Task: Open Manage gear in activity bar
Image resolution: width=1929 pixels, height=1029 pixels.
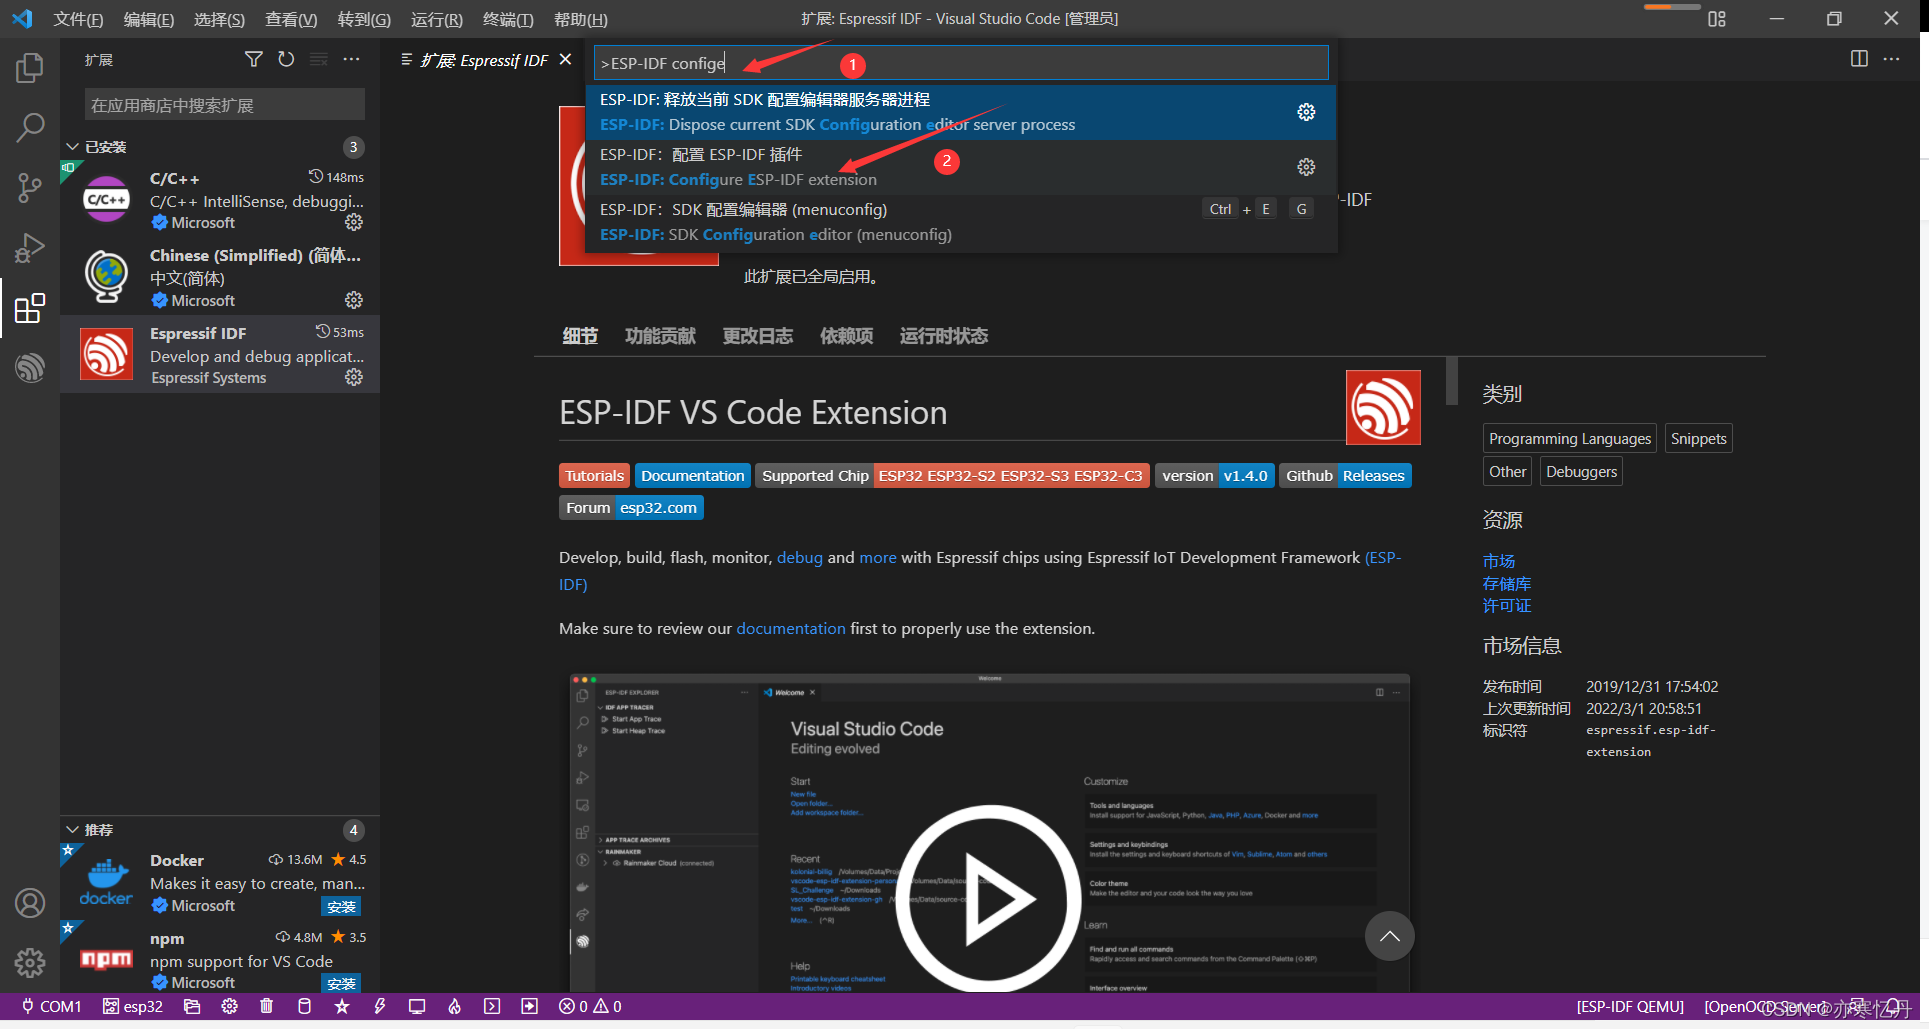Action: click(x=30, y=963)
